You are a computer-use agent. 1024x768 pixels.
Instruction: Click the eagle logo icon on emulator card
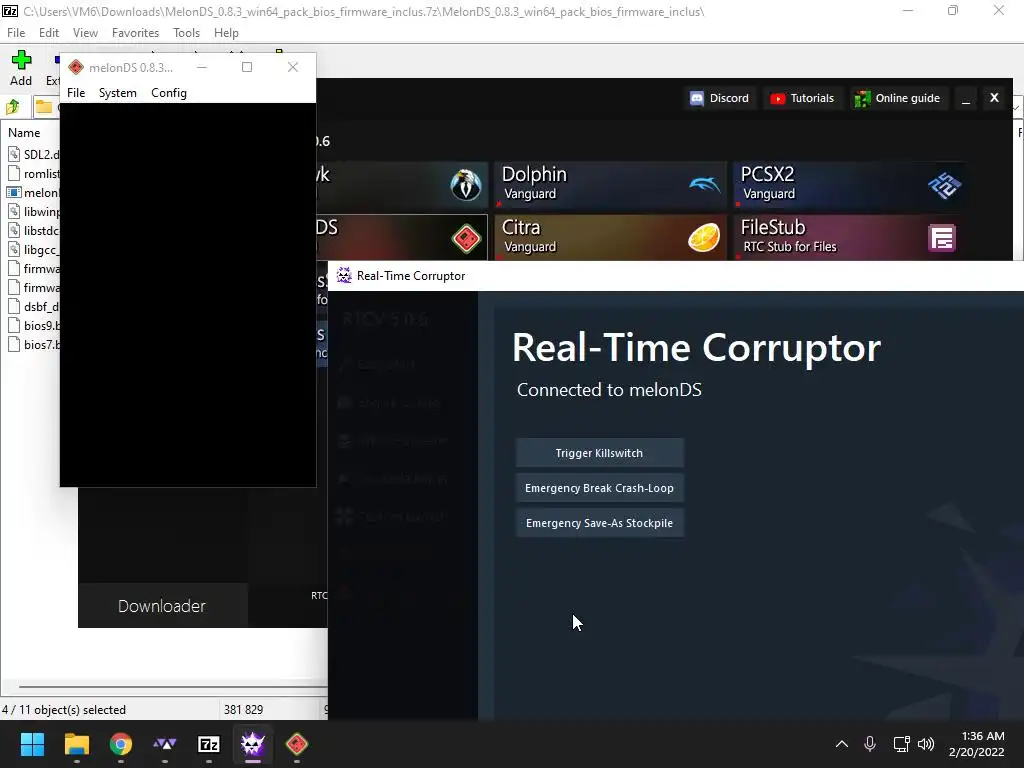pos(466,185)
